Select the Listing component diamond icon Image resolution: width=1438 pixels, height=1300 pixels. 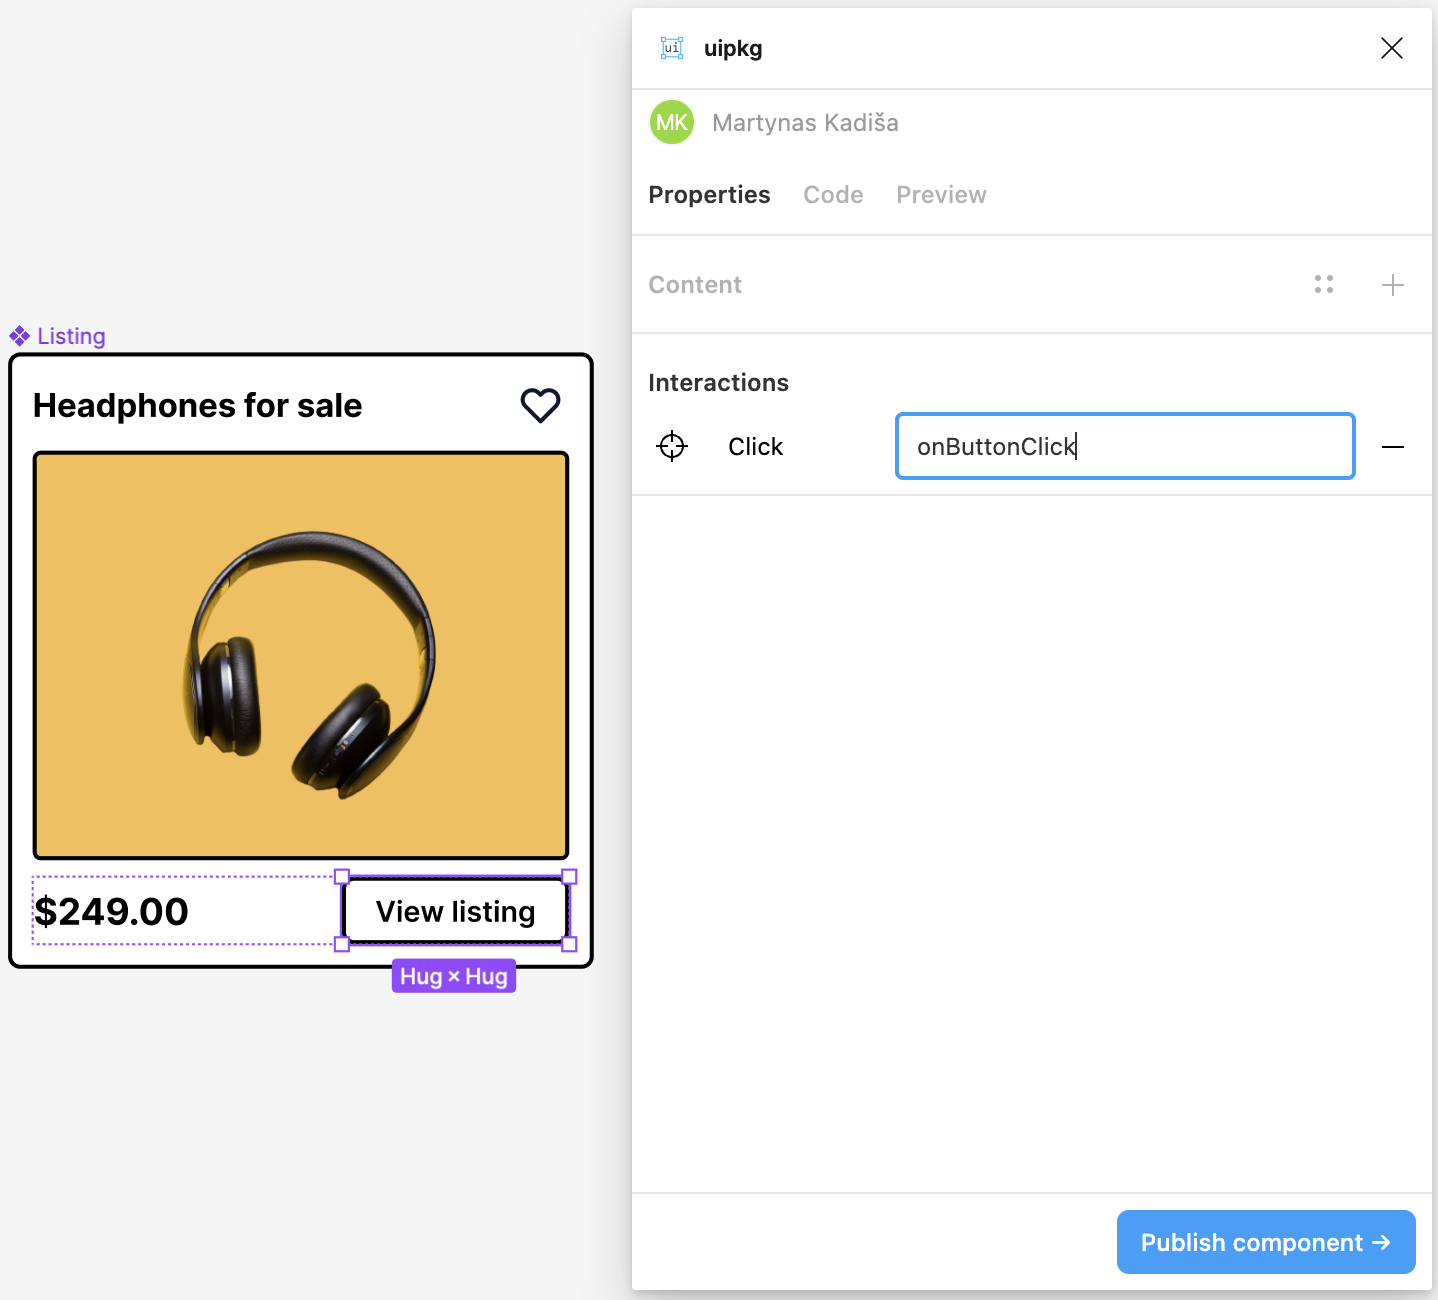(x=18, y=335)
